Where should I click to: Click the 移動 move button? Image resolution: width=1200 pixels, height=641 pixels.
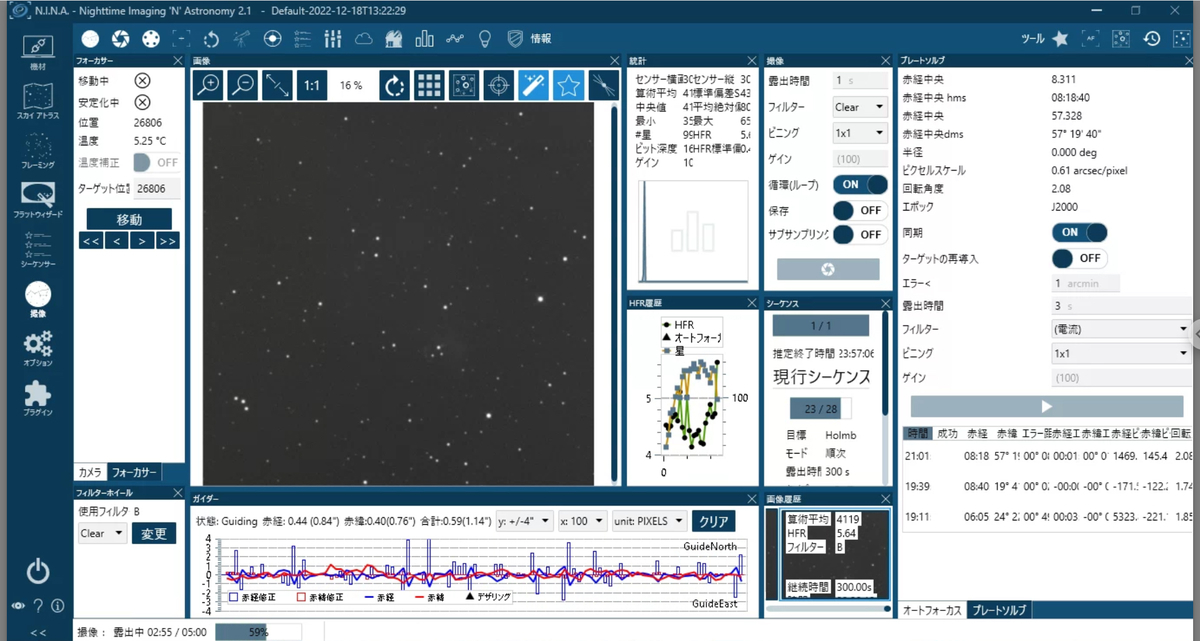(x=129, y=219)
